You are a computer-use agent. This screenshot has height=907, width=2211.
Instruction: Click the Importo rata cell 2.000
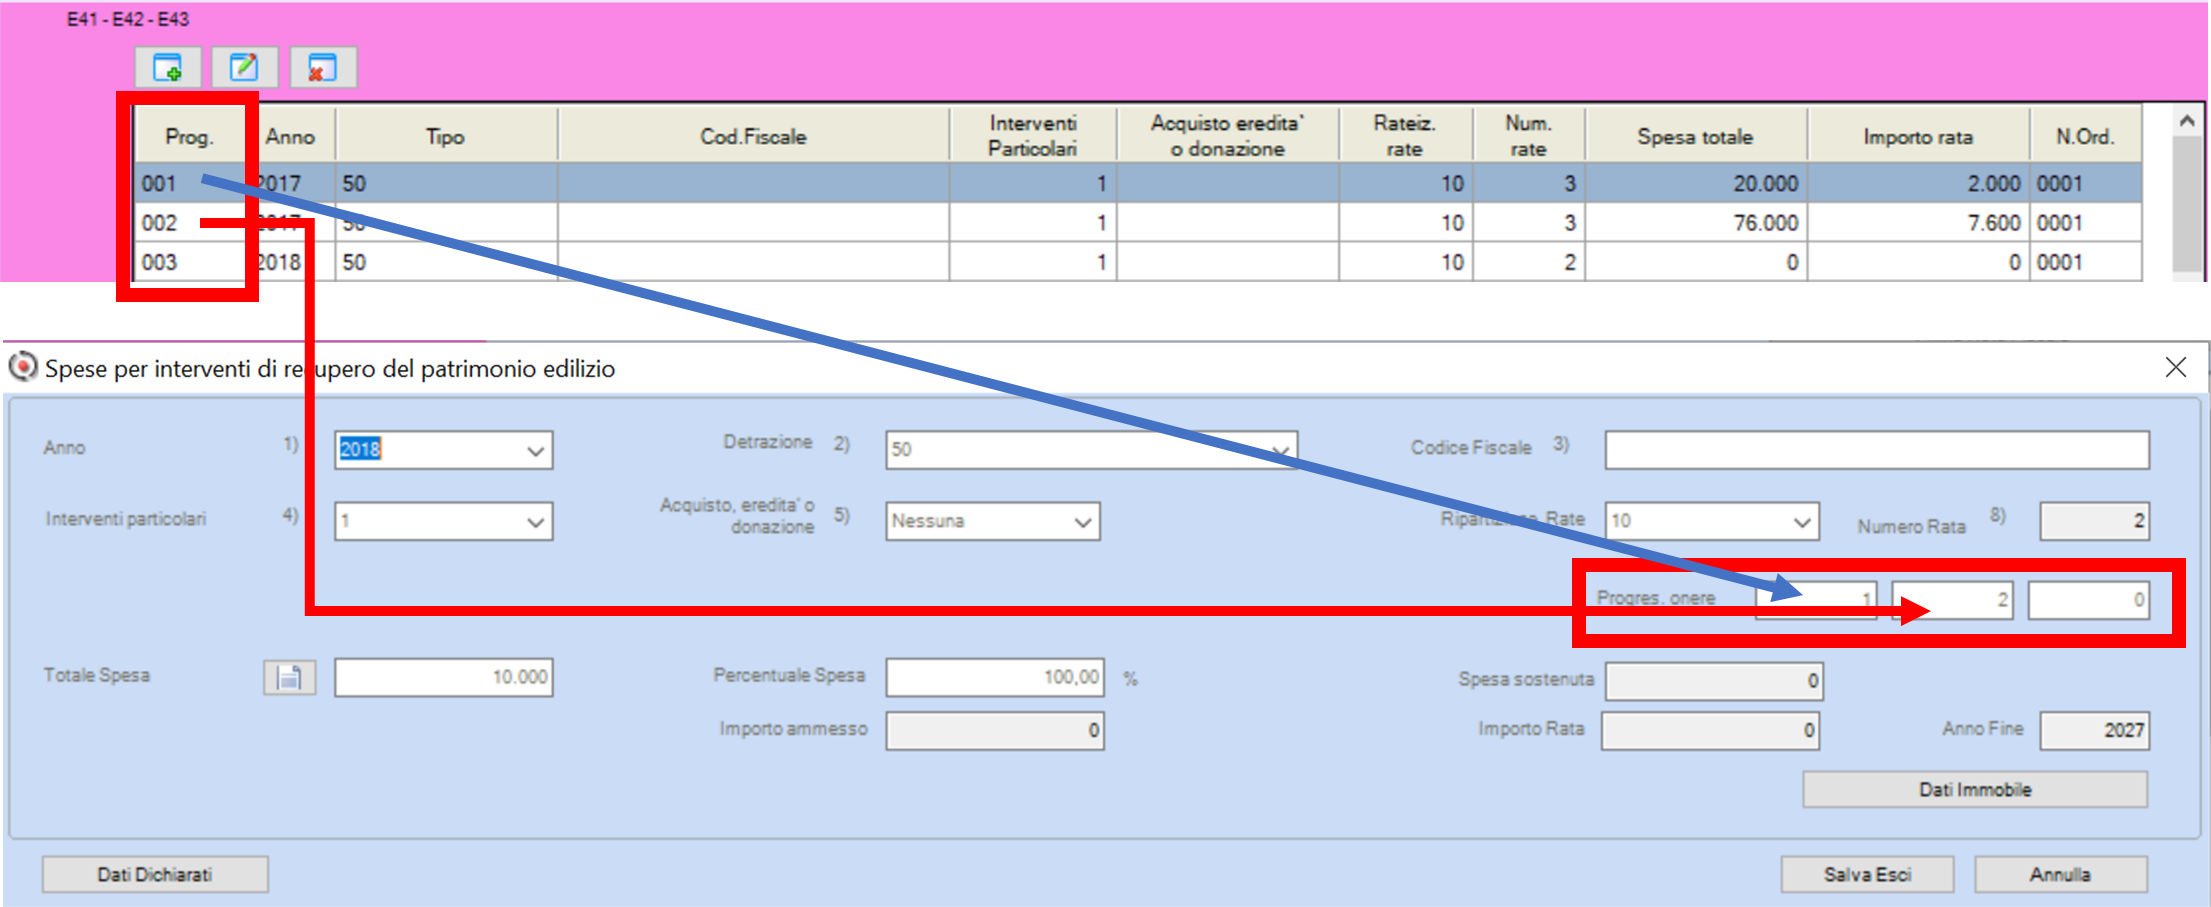(1918, 183)
